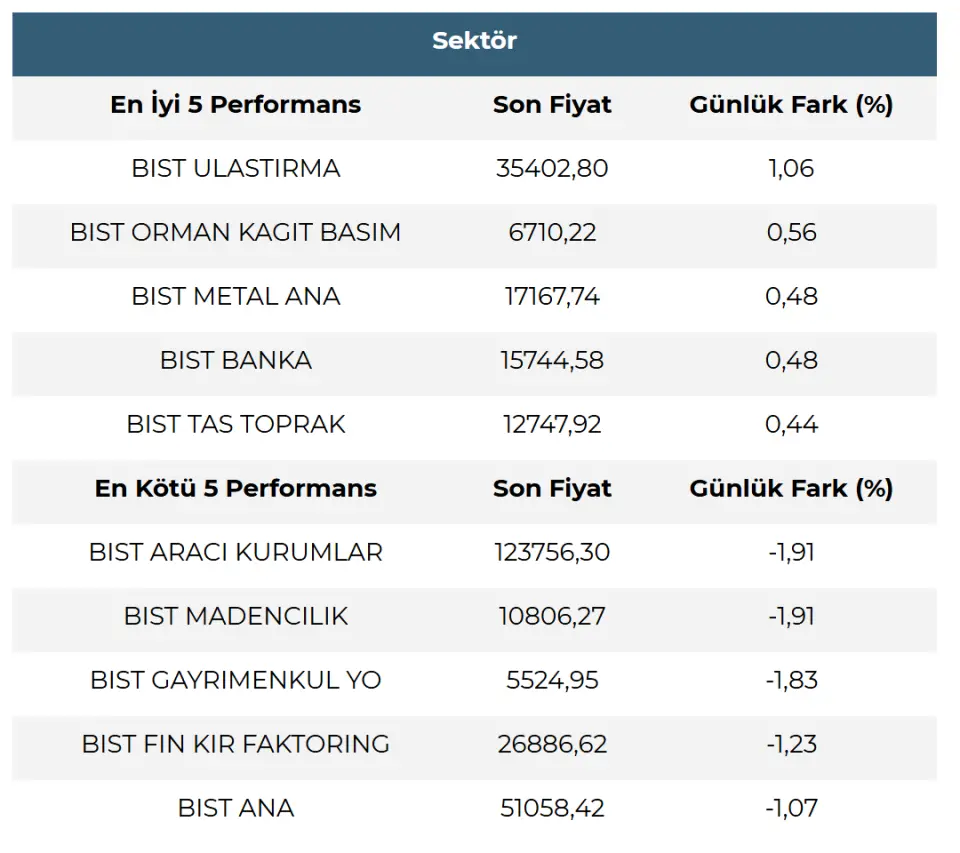This screenshot has width=960, height=853.
Task: Click the 35402,80 price value
Action: pyautogui.click(x=552, y=168)
